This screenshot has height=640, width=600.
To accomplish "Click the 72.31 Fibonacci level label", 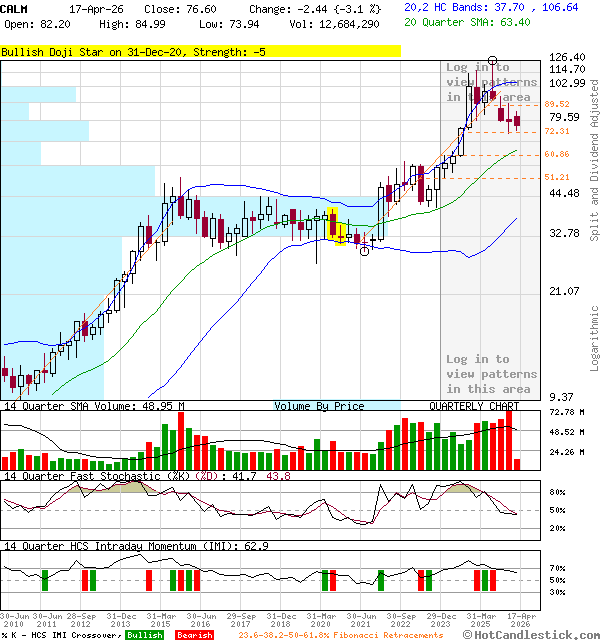I will (557, 131).
